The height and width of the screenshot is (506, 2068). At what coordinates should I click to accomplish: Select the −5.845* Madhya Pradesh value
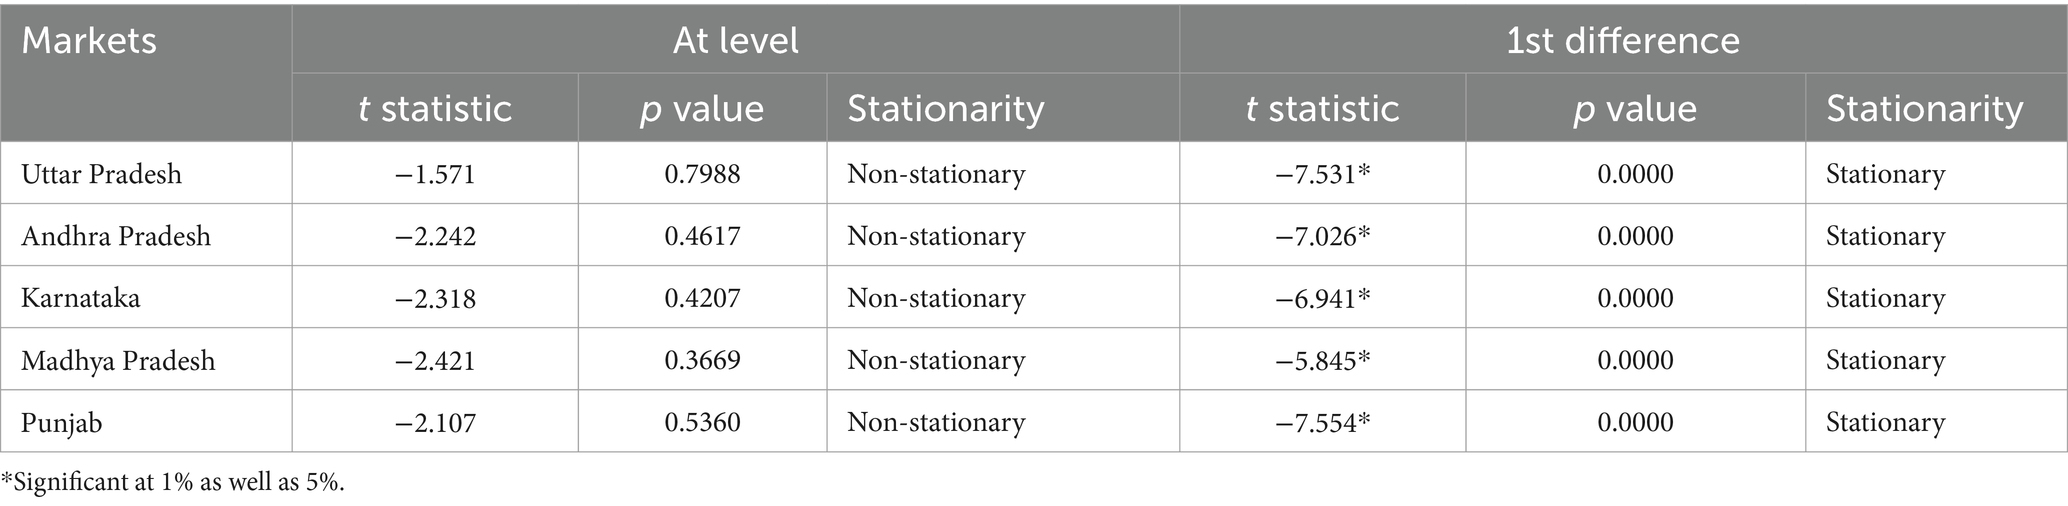[x=1322, y=360]
